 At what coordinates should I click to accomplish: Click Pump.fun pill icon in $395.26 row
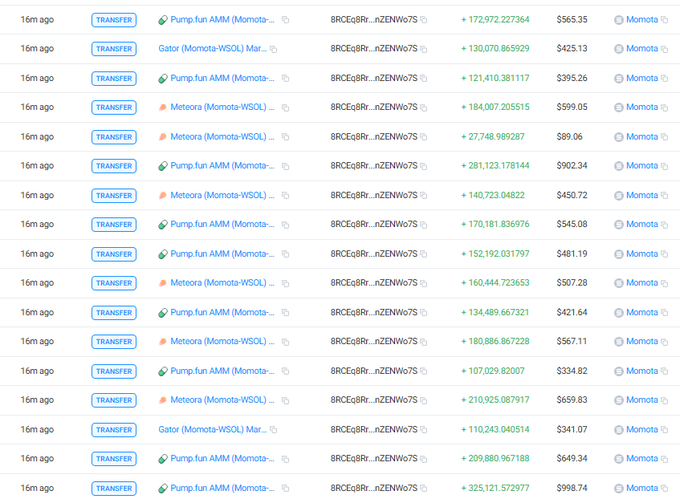click(x=163, y=78)
